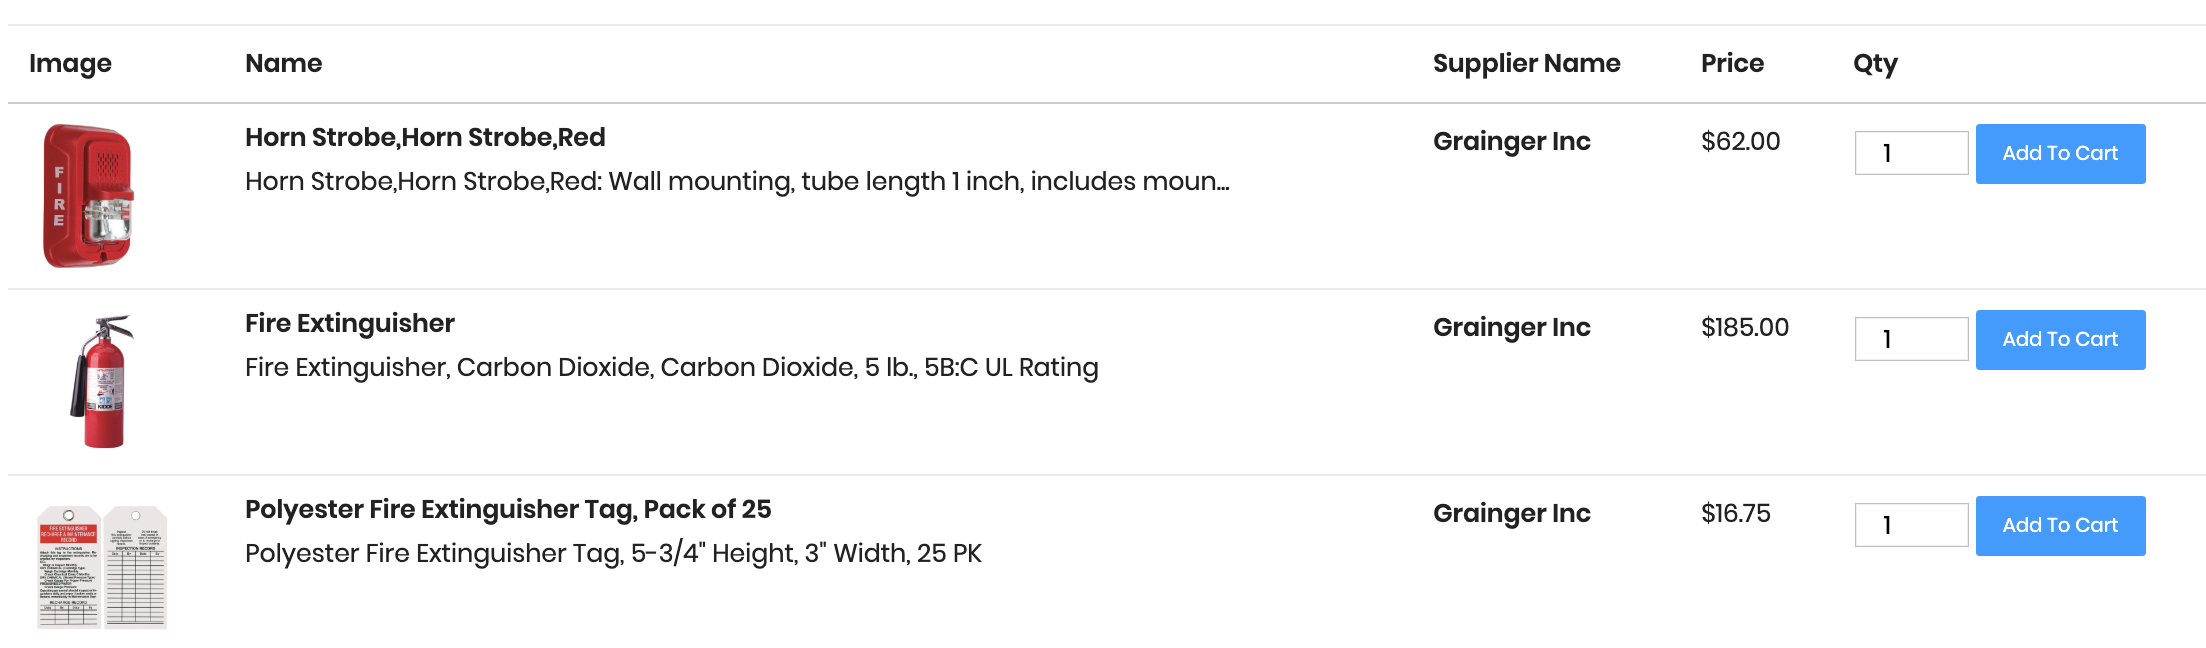Open the Fire Extinguisher Tag product image
2206x648 pixels.
point(102,567)
